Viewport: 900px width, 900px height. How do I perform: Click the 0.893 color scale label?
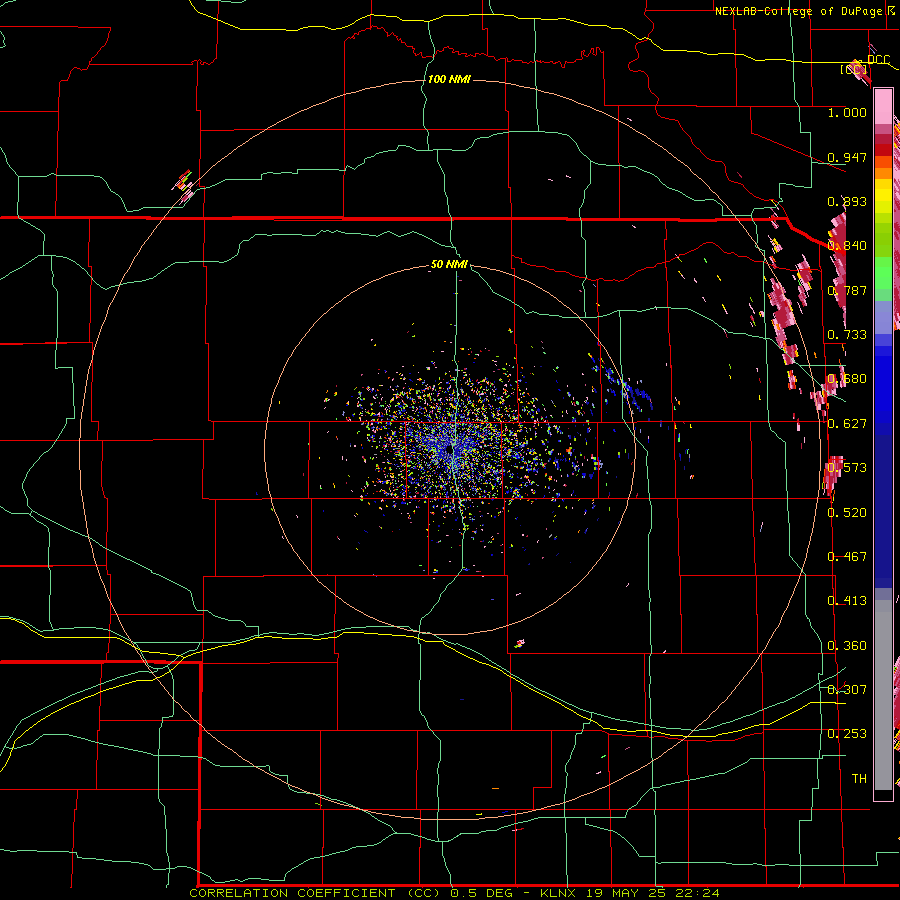tap(847, 201)
